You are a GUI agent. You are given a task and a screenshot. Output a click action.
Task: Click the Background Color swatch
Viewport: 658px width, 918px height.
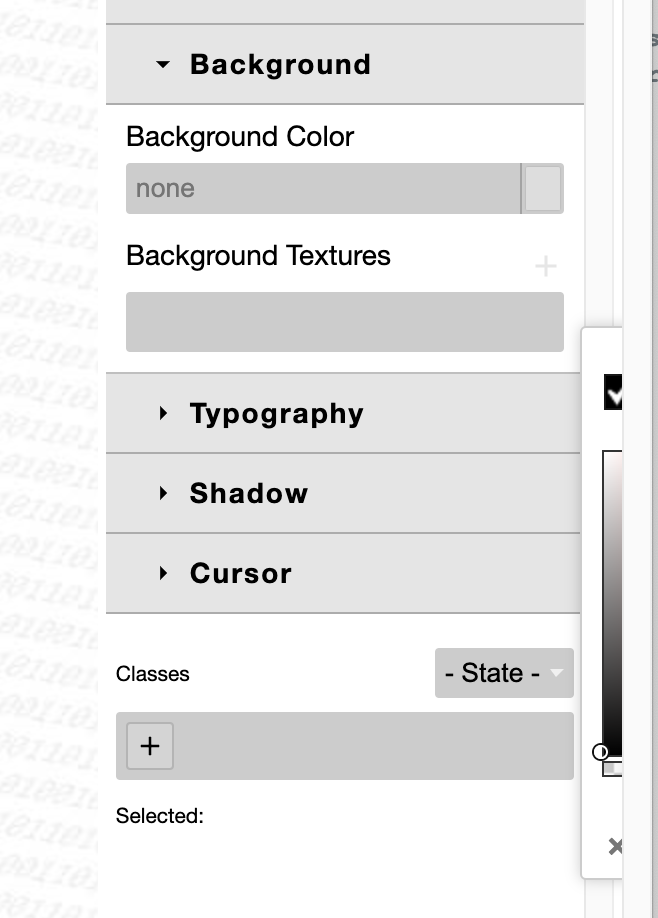[542, 188]
